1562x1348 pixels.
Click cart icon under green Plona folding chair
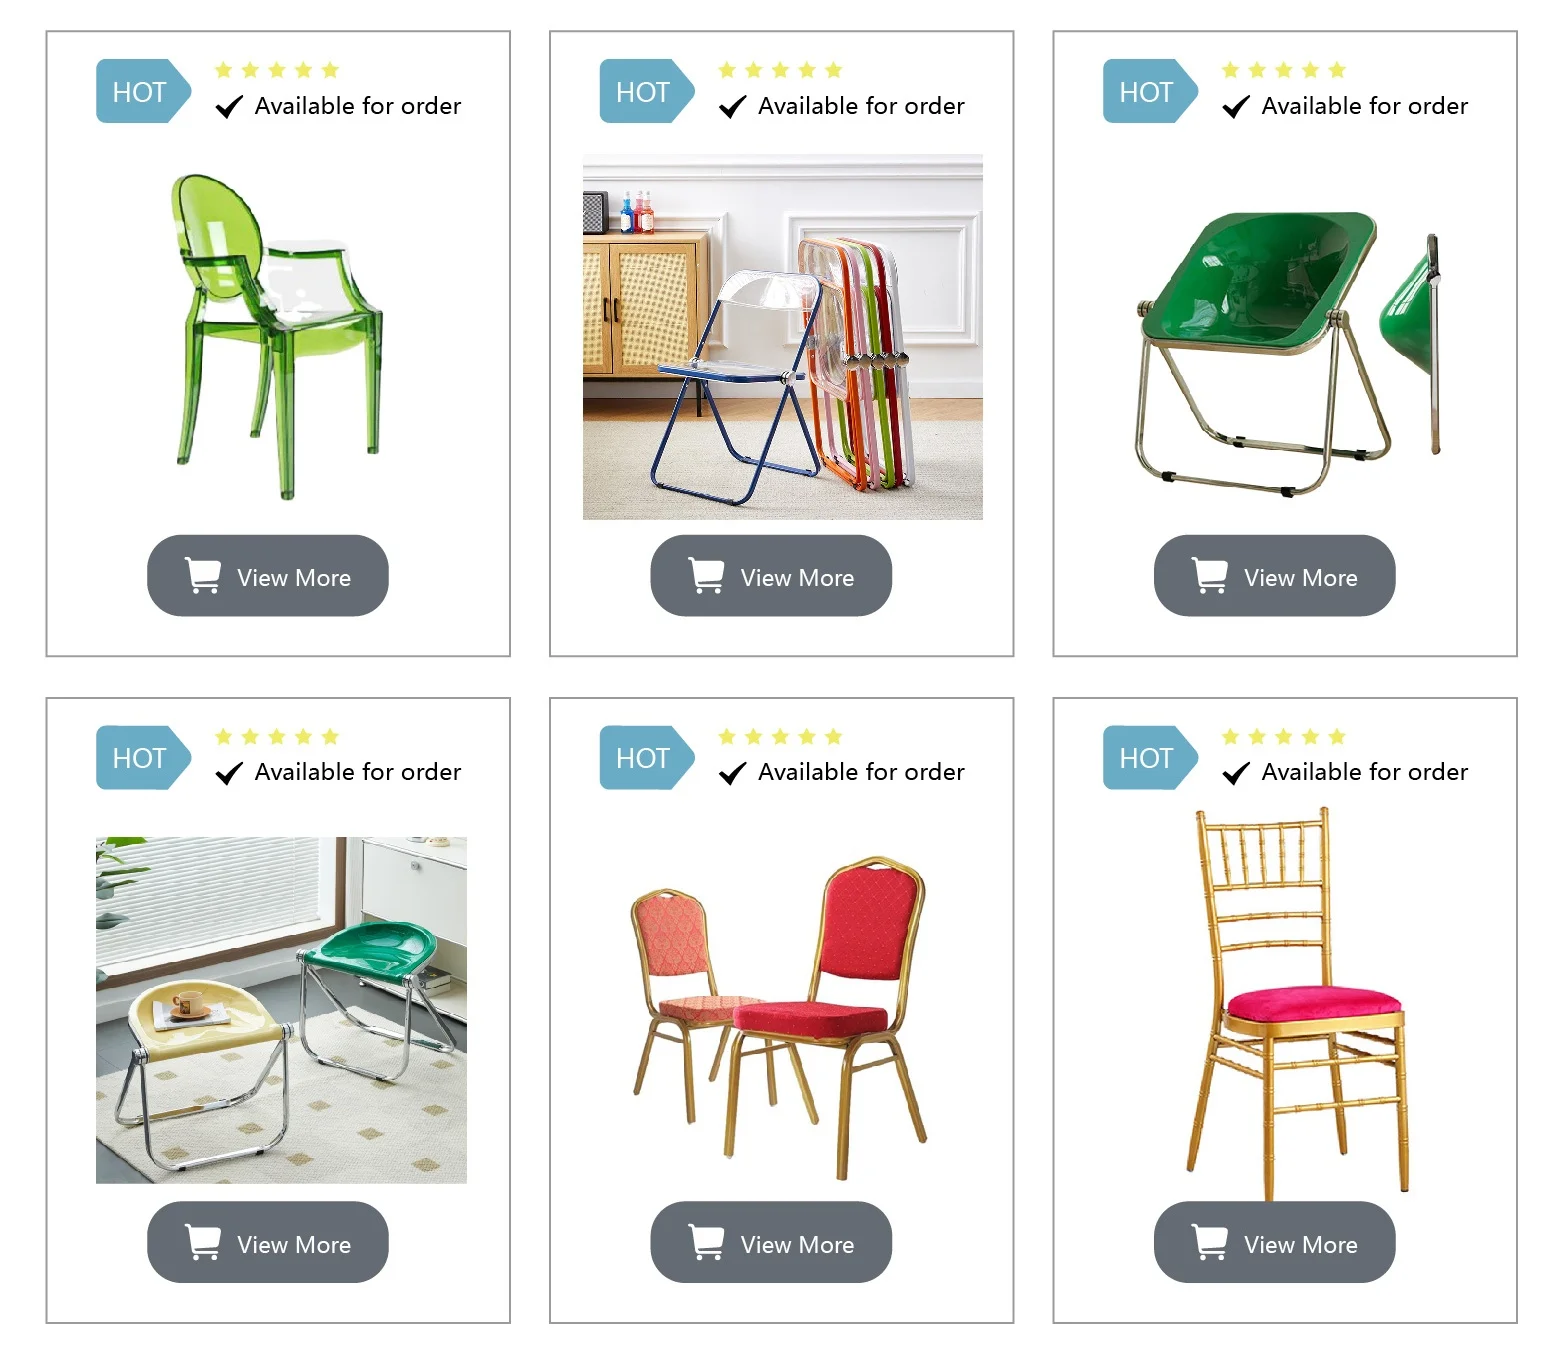coord(1210,576)
